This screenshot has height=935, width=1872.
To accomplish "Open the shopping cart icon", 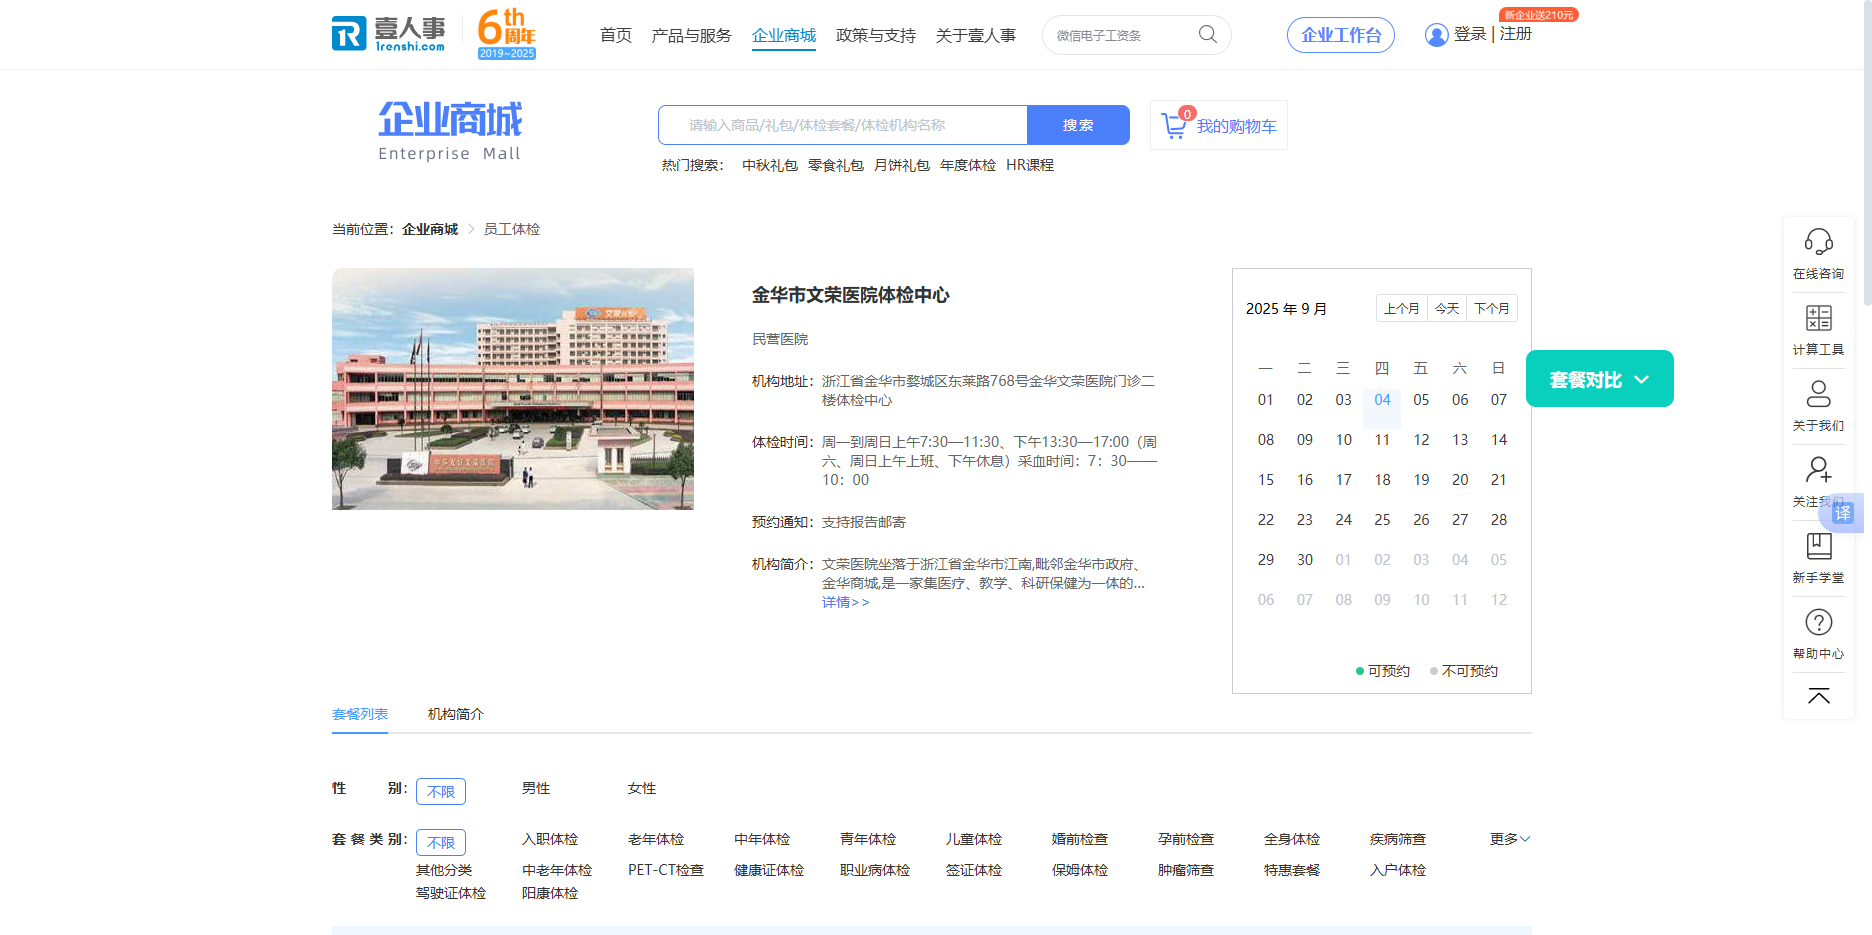I will 1175,124.
